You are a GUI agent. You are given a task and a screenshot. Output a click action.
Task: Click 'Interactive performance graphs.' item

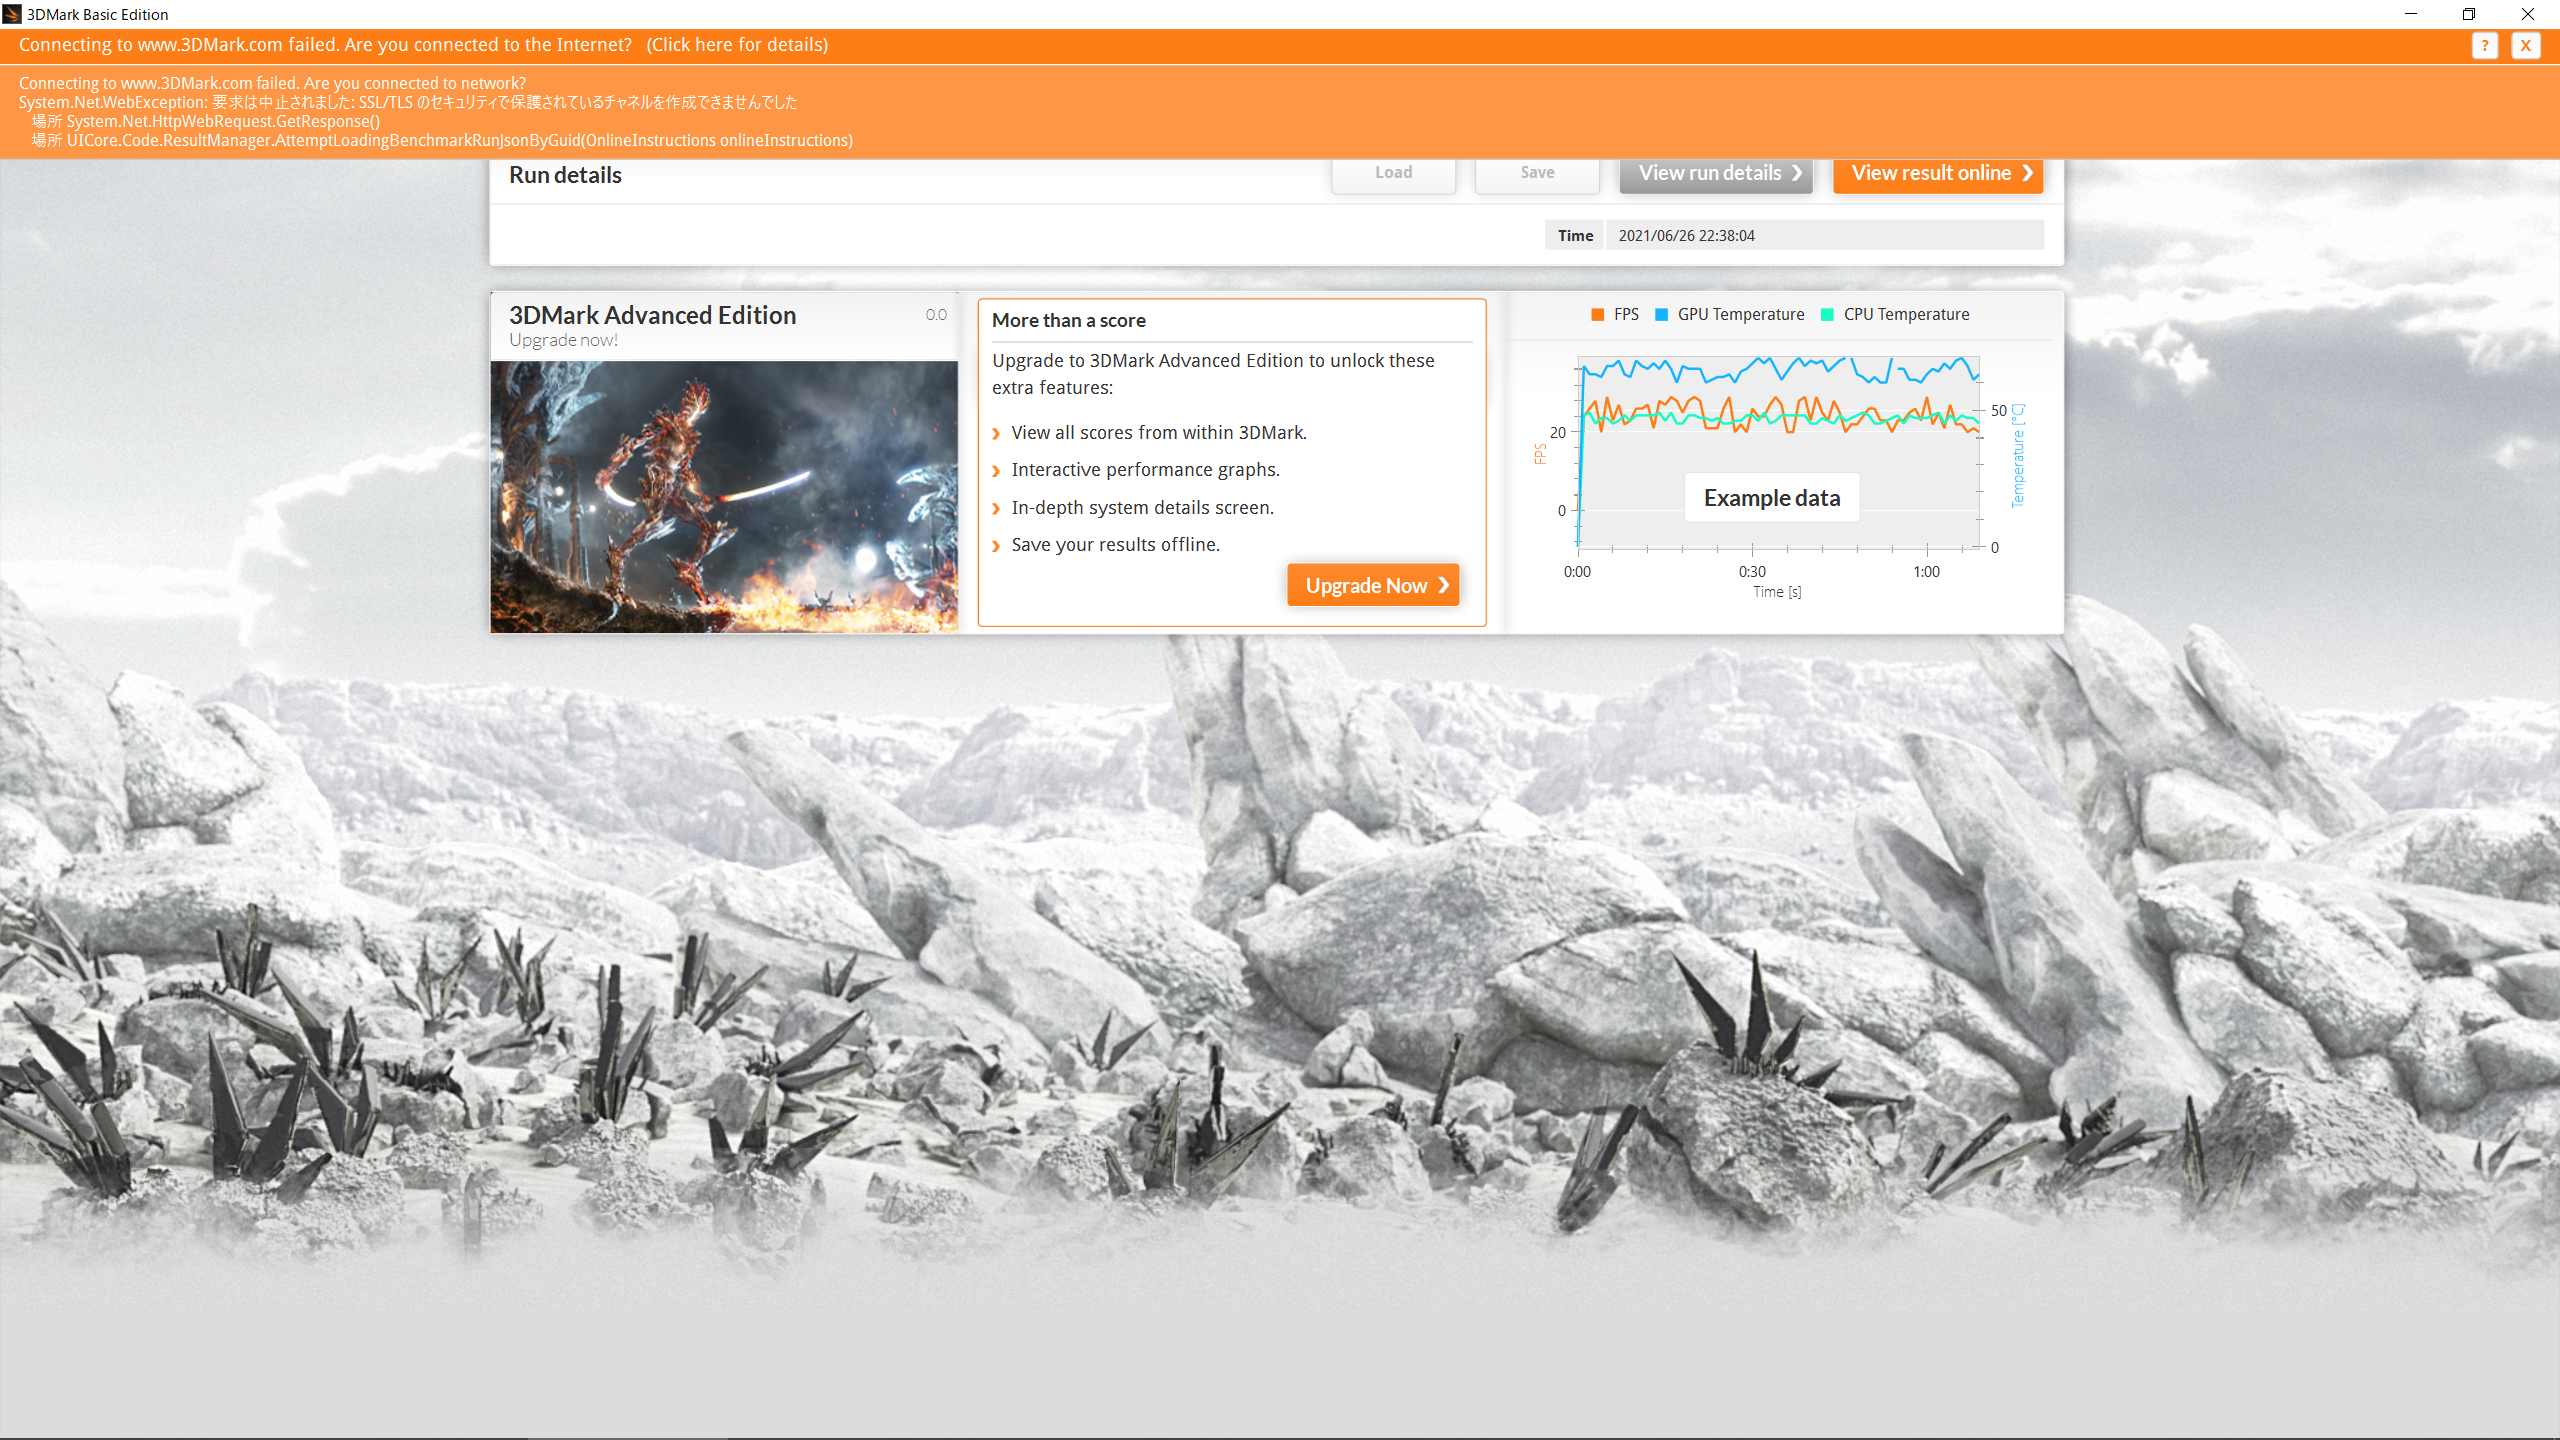click(1145, 470)
